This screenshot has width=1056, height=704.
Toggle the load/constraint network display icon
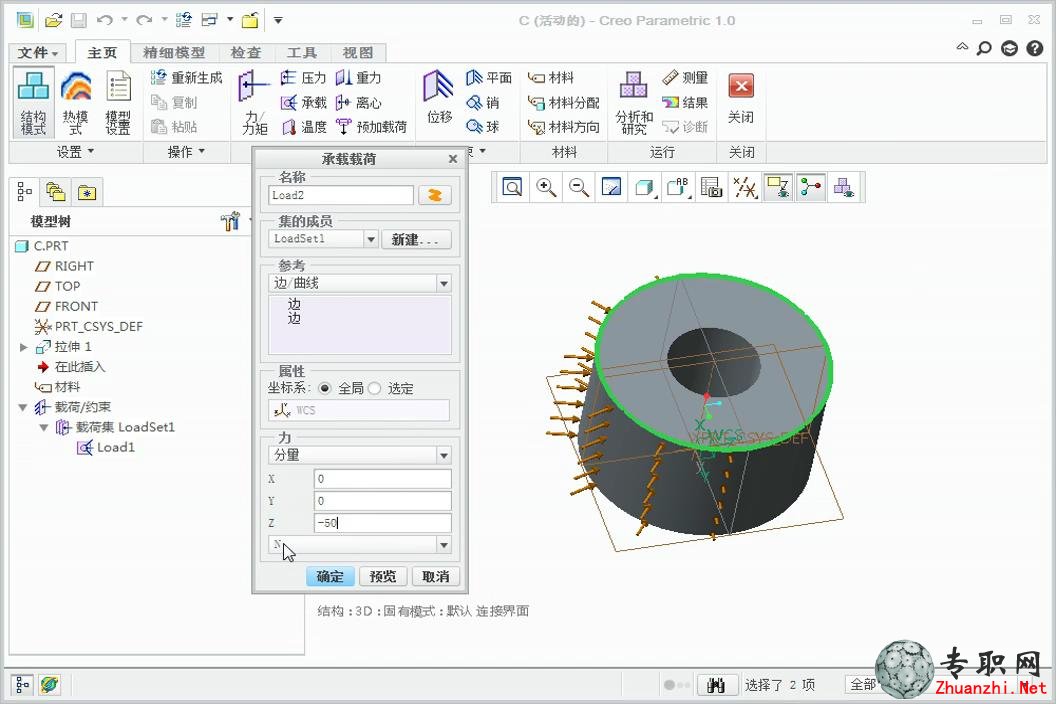(x=811, y=187)
